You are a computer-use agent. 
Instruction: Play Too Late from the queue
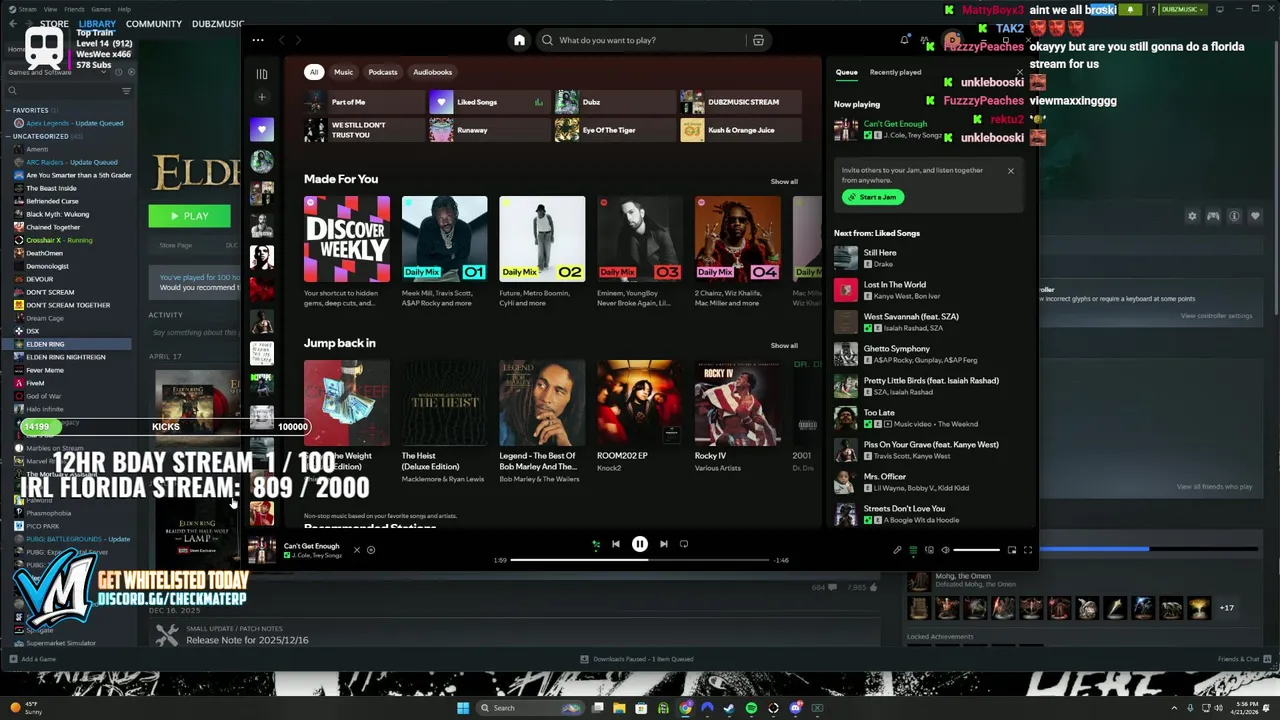point(930,418)
